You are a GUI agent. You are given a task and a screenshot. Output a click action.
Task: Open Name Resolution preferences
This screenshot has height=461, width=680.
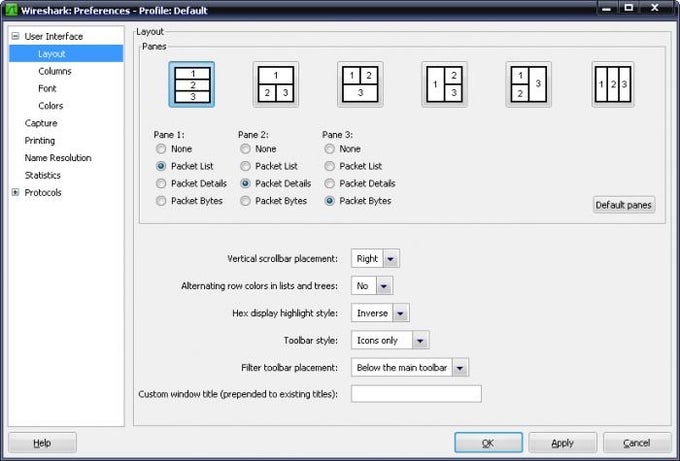point(58,158)
